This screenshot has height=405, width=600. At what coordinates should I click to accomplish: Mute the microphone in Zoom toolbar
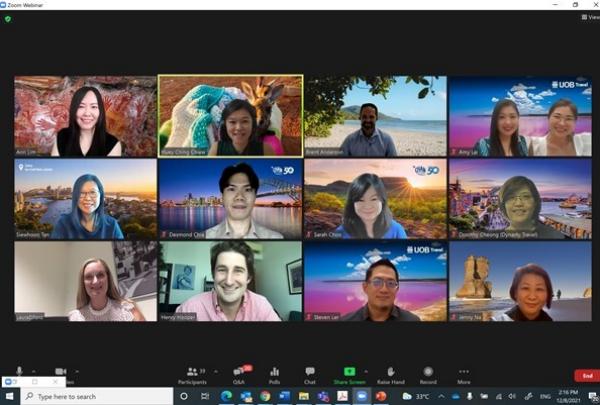tap(19, 371)
